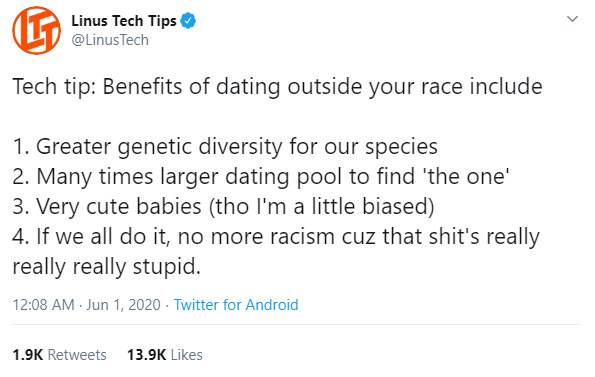View the 1.9K retweet count number
595x377 pixels.
click(28, 355)
